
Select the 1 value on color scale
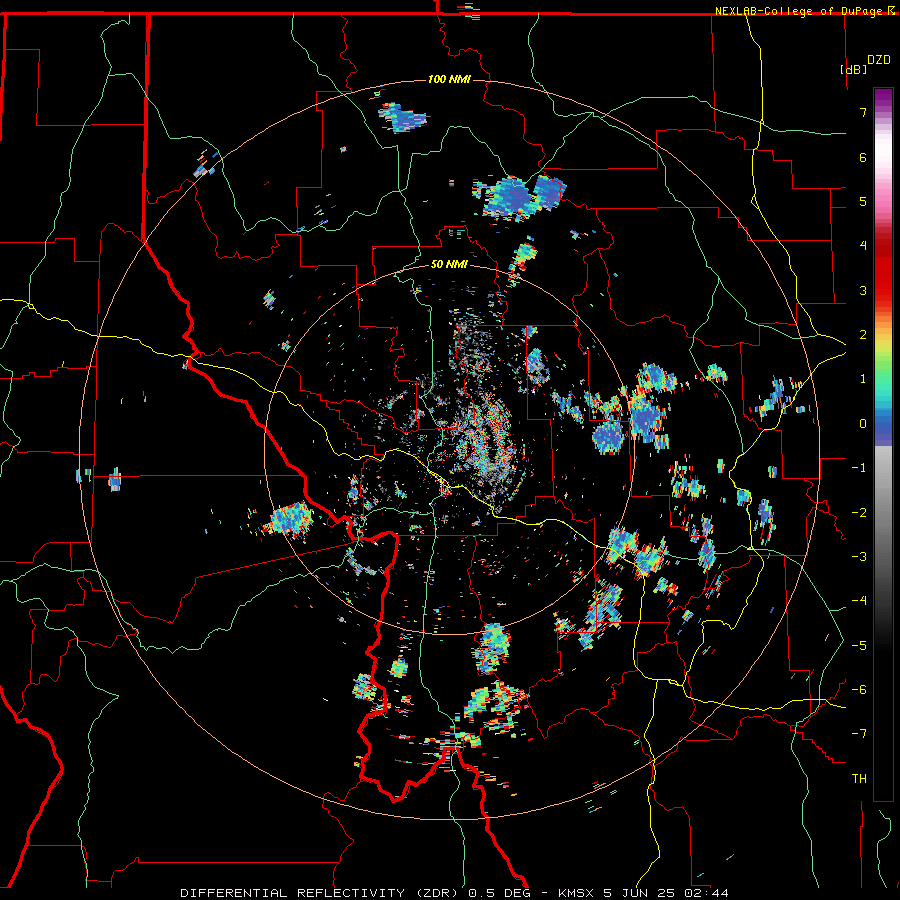point(863,379)
